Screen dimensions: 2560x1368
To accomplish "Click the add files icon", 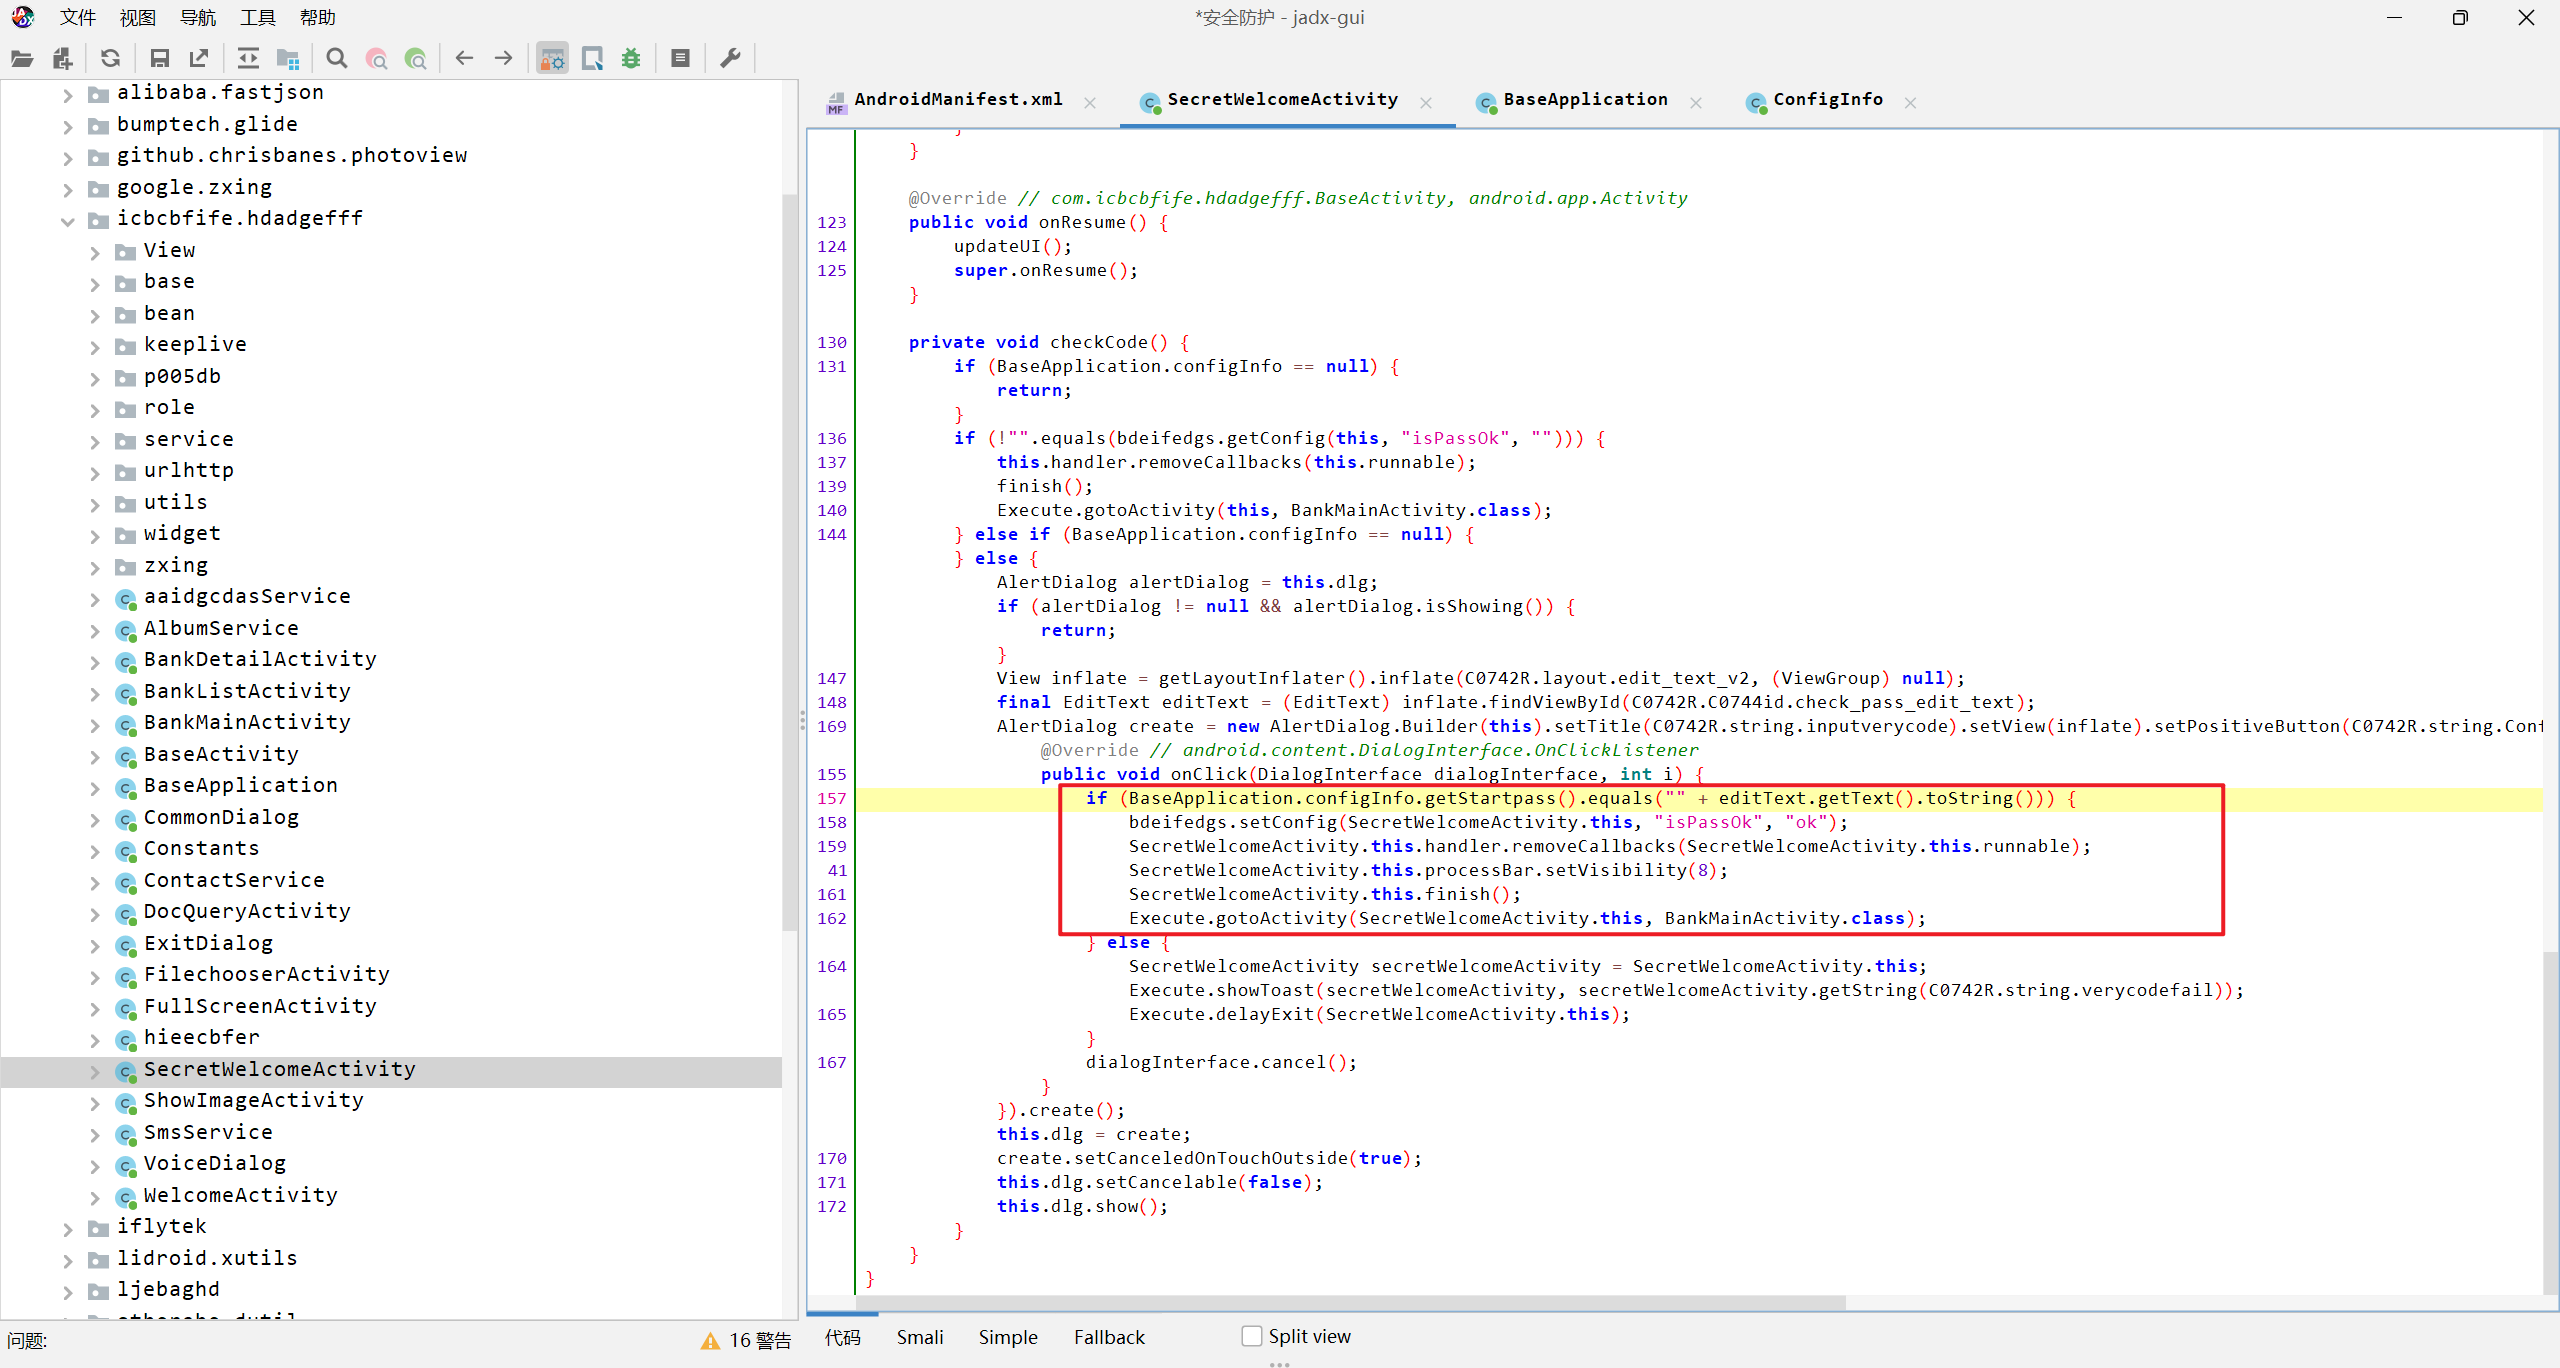I will pyautogui.click(x=62, y=59).
